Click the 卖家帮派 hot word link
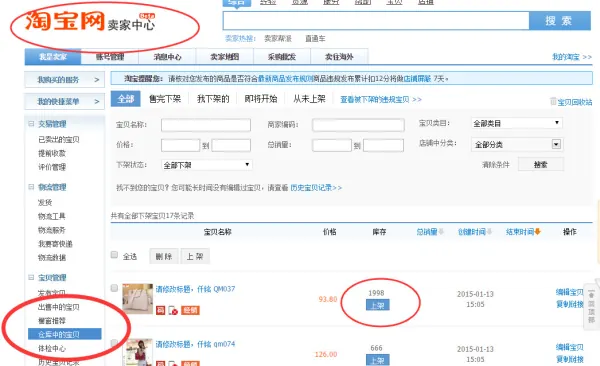 (278, 38)
